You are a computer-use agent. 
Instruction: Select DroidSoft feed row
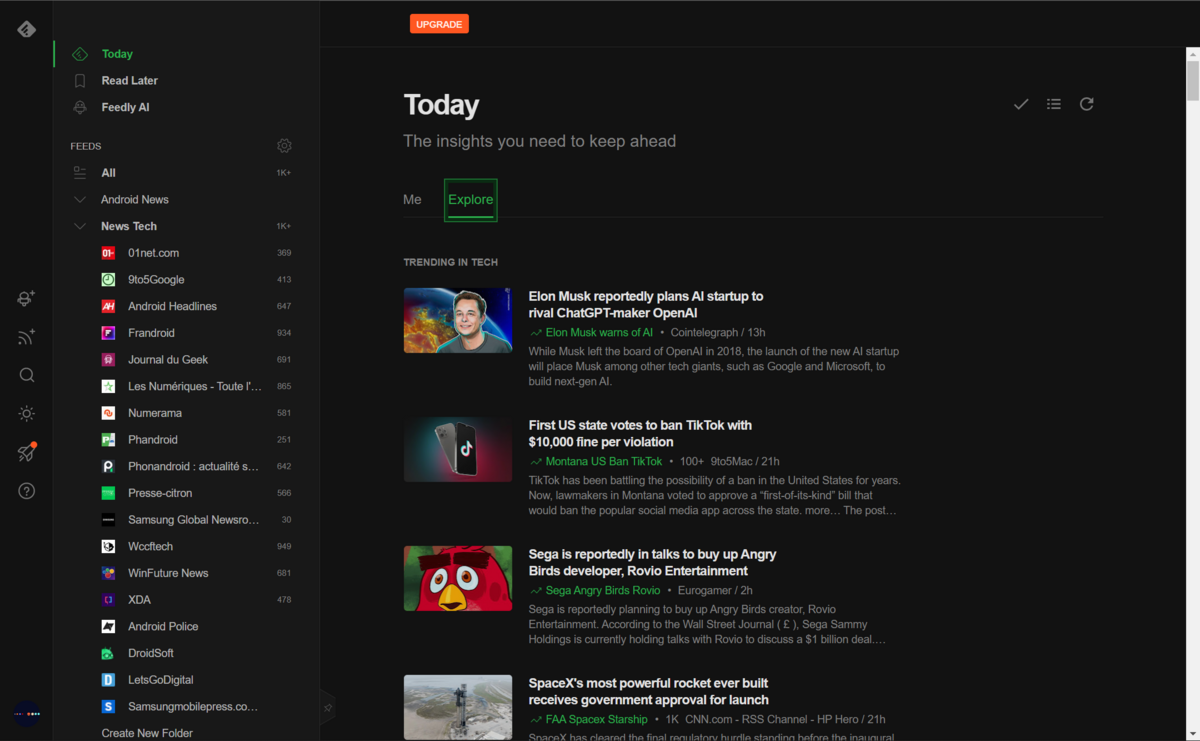coord(186,653)
